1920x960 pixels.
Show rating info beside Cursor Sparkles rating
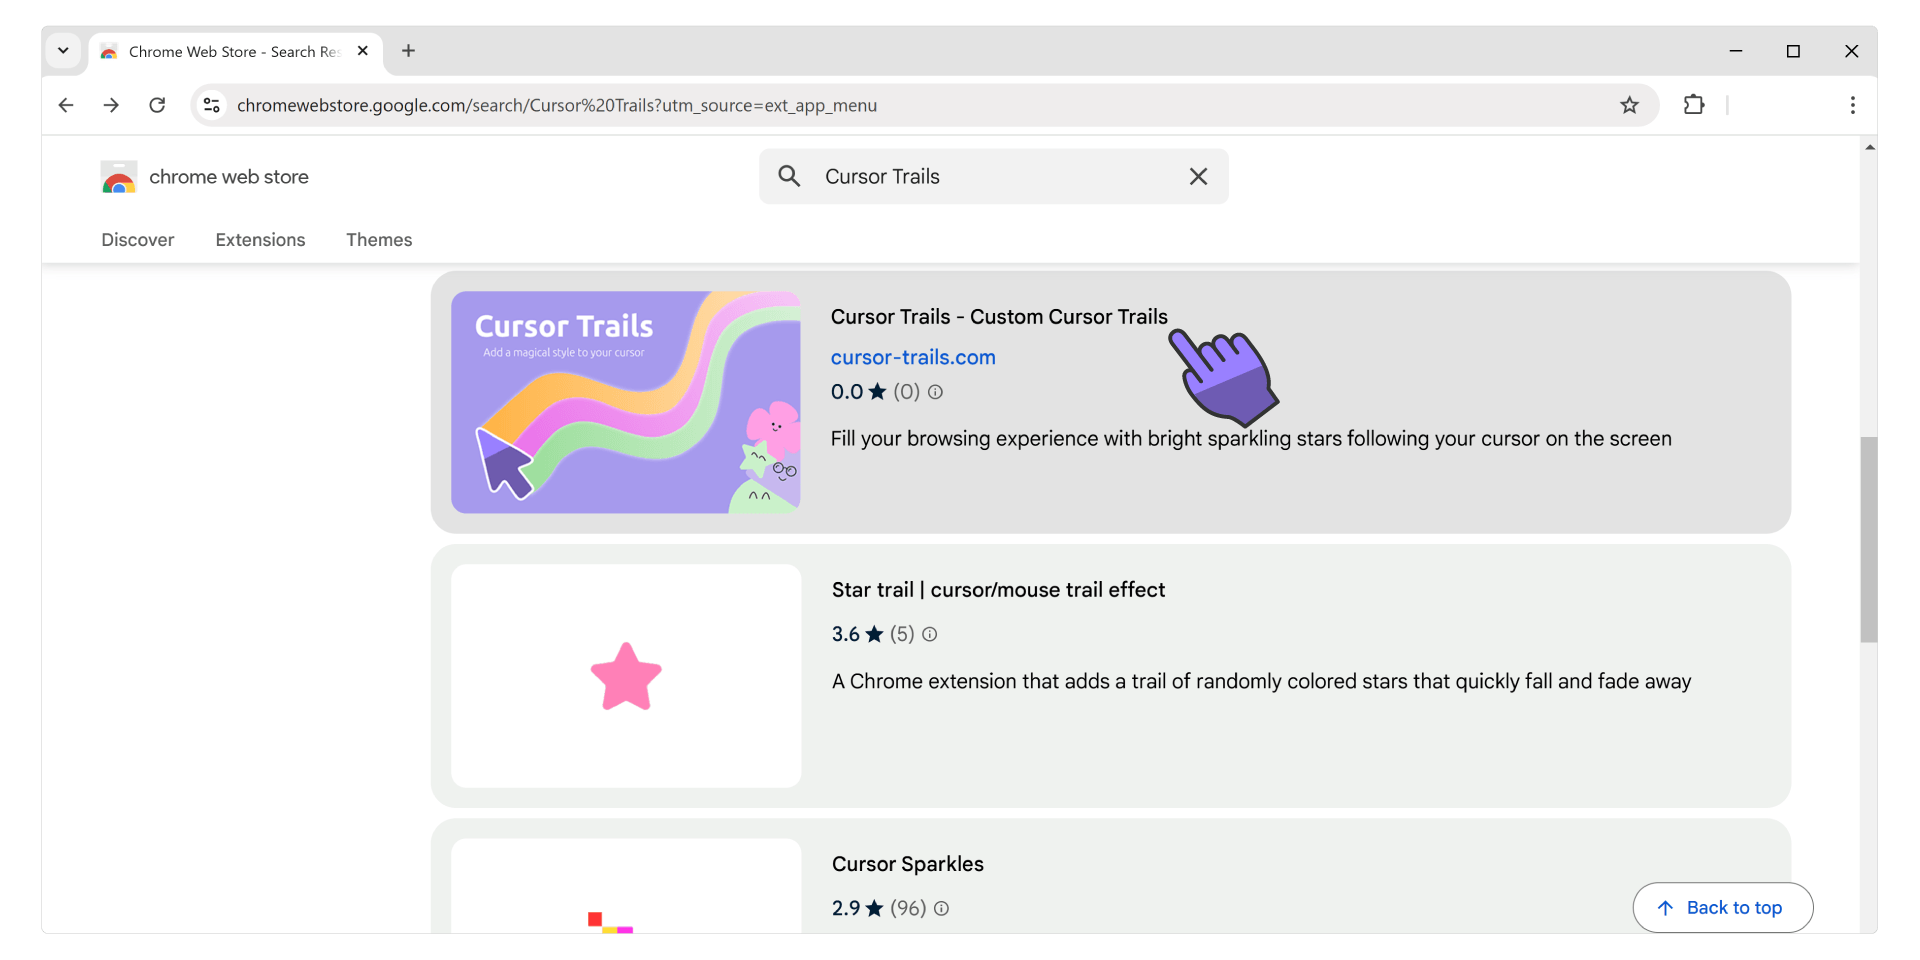point(941,908)
